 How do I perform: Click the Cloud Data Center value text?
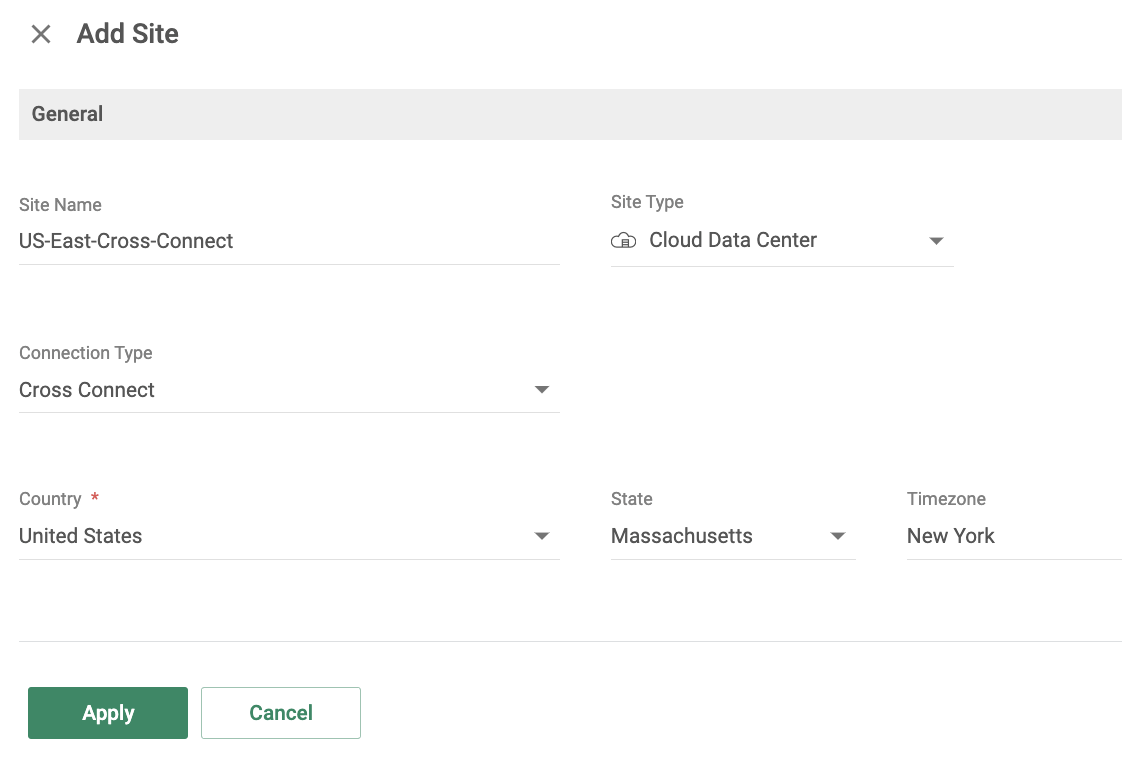coord(733,240)
